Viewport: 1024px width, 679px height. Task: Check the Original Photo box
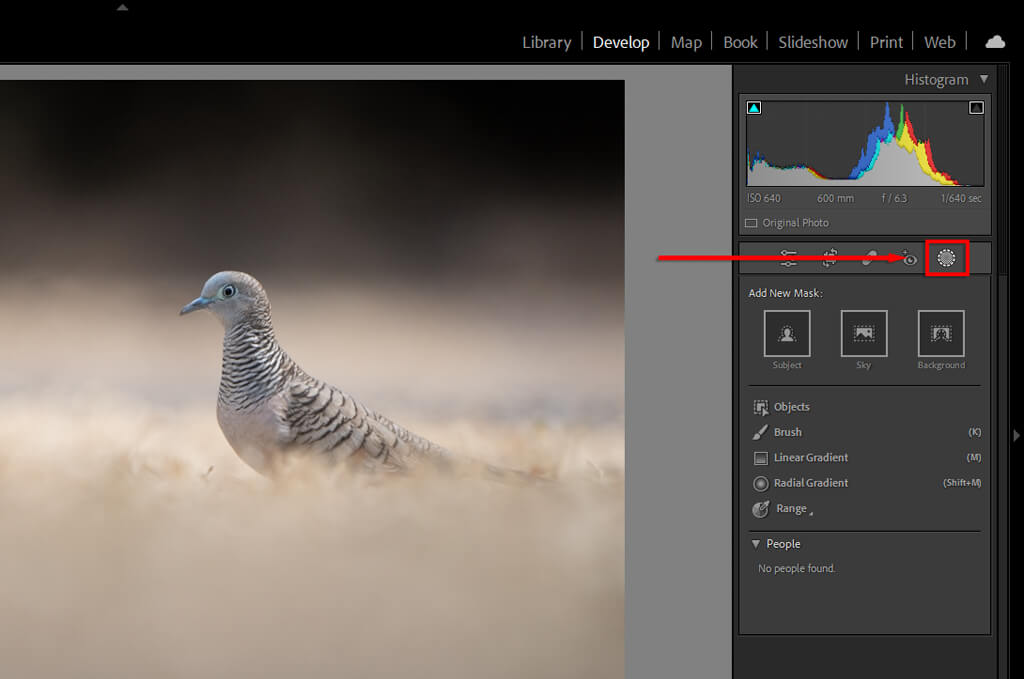[x=752, y=223]
